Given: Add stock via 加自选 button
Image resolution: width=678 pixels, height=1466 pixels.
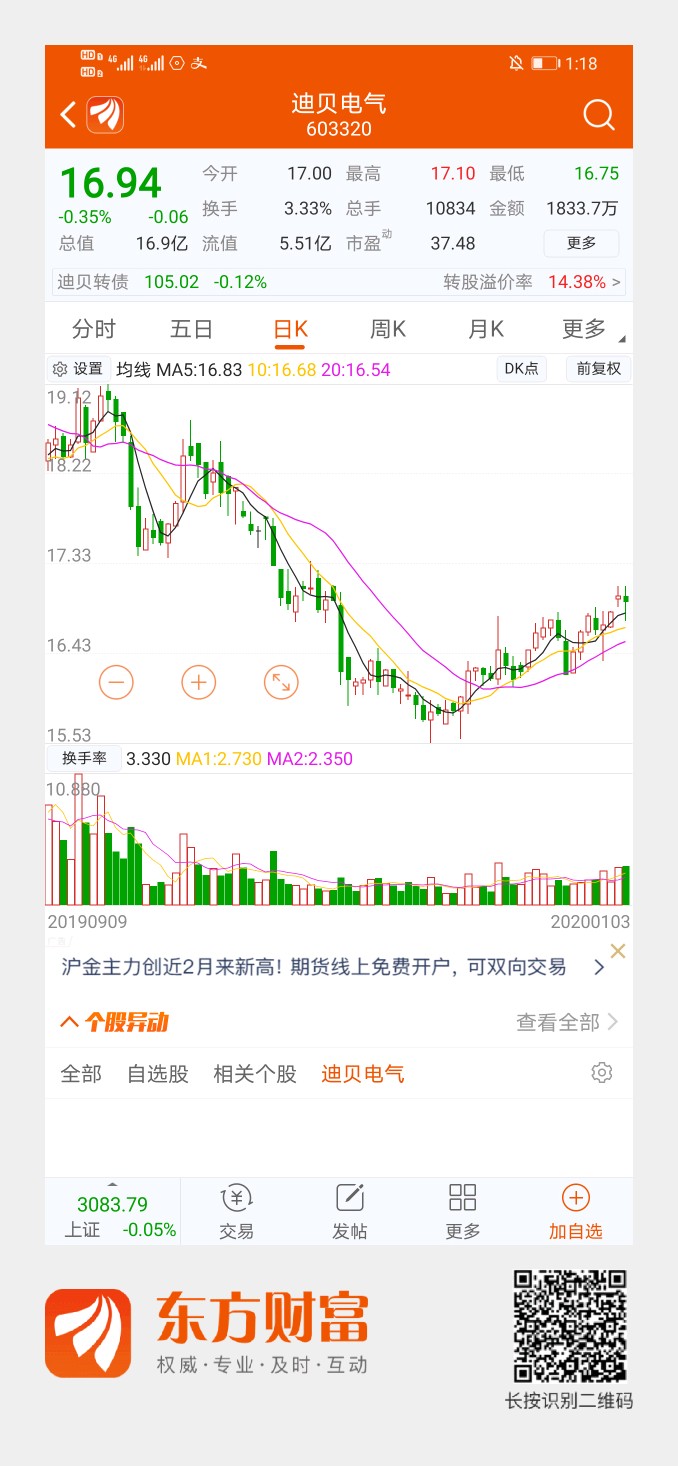Looking at the screenshot, I should pos(576,1211).
